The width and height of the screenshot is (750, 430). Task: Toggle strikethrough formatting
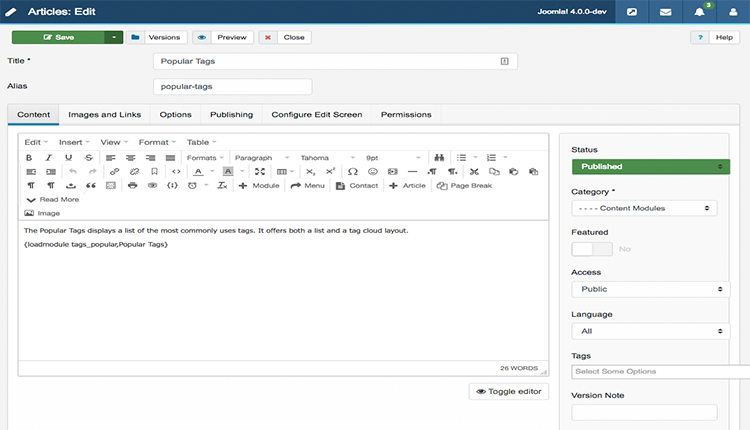[x=89, y=157]
